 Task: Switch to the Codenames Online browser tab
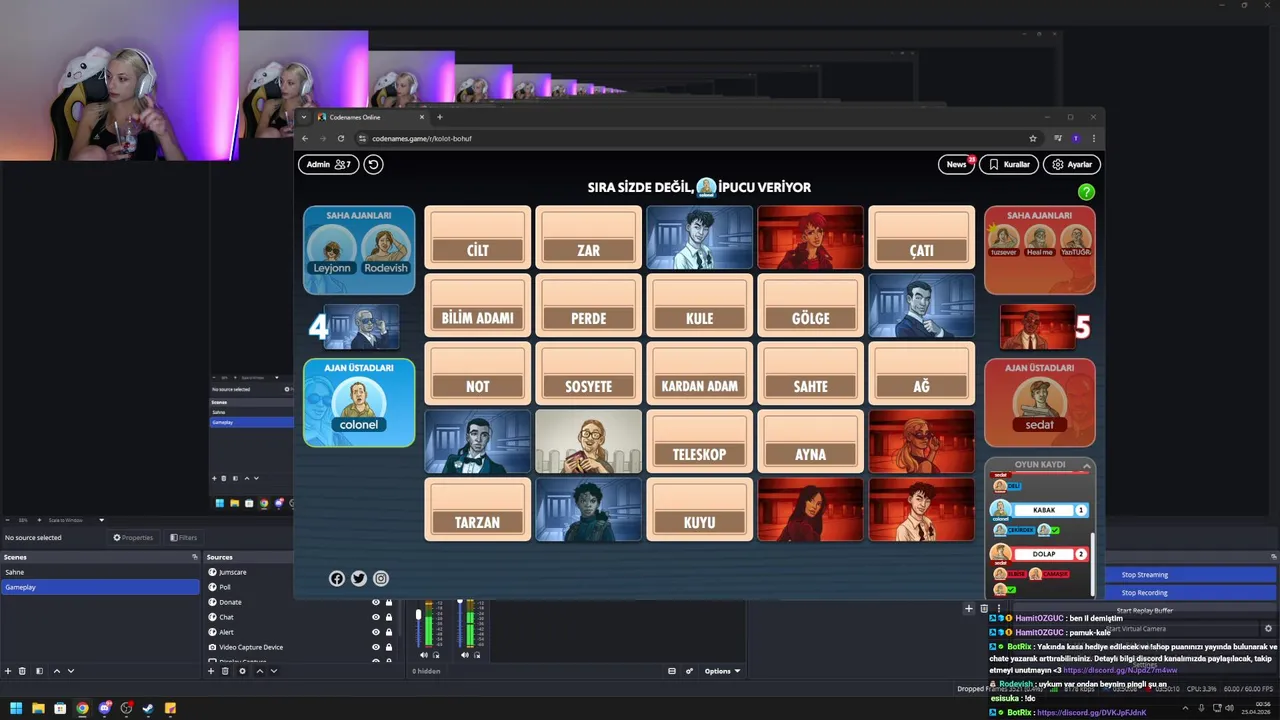tap(370, 117)
